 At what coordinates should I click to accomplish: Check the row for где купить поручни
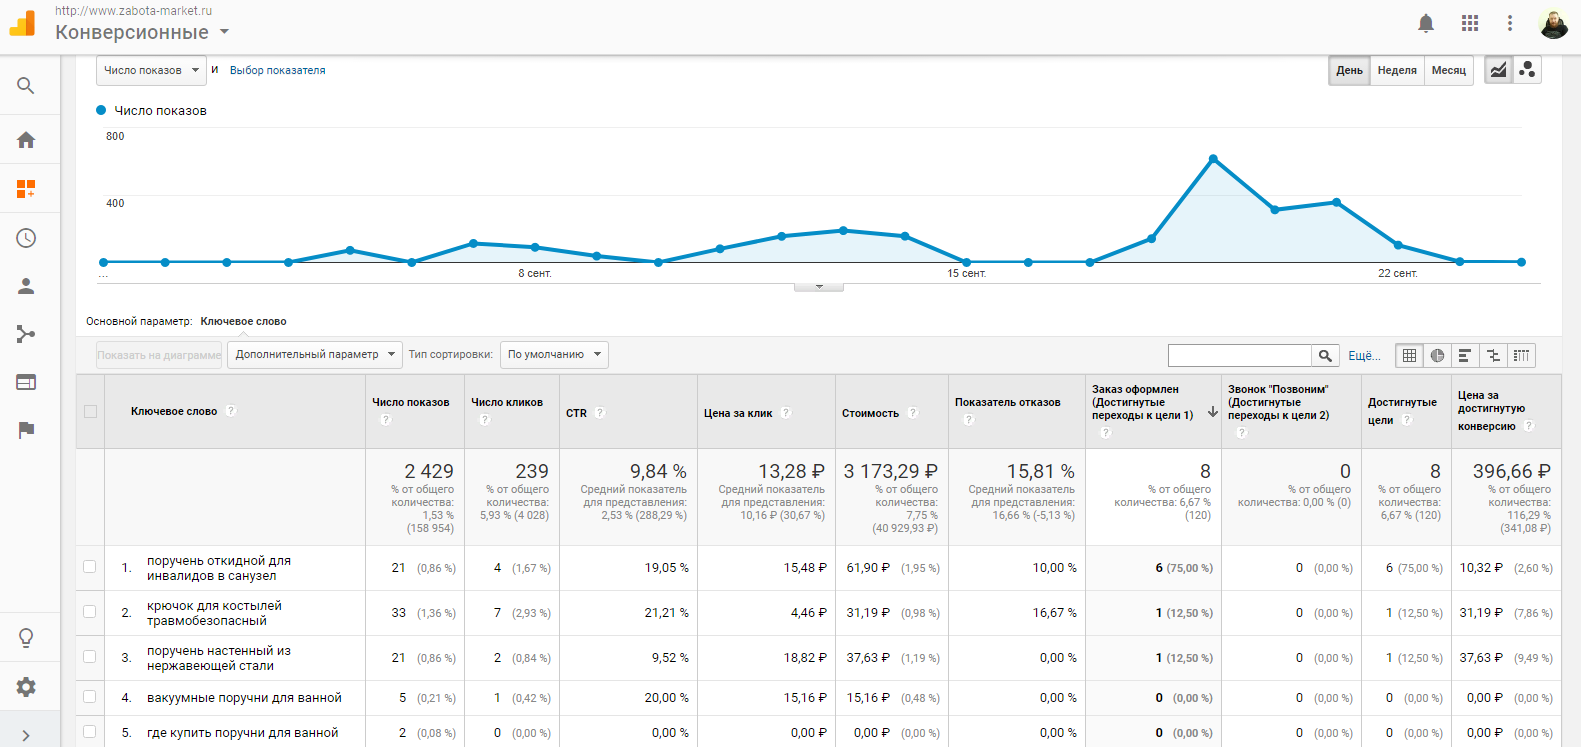click(90, 732)
